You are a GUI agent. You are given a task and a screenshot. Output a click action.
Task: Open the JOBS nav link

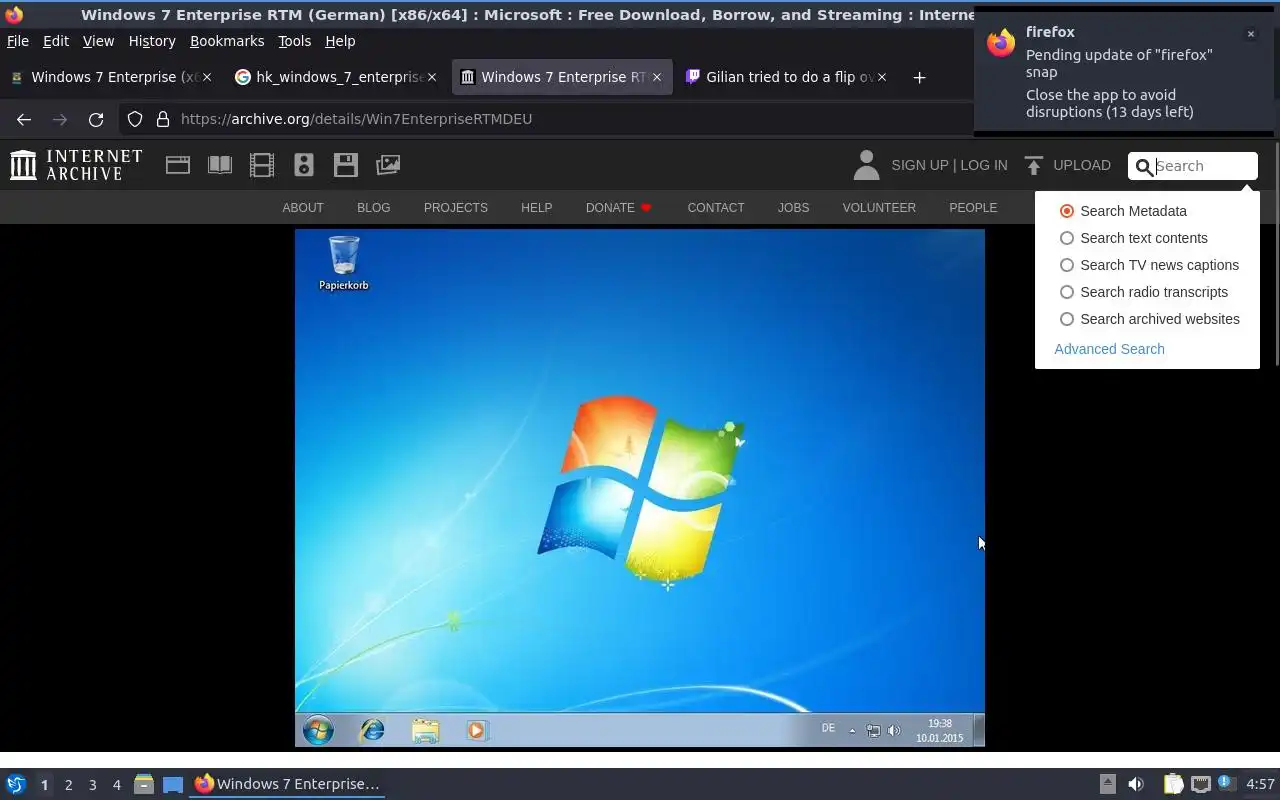pyautogui.click(x=793, y=208)
